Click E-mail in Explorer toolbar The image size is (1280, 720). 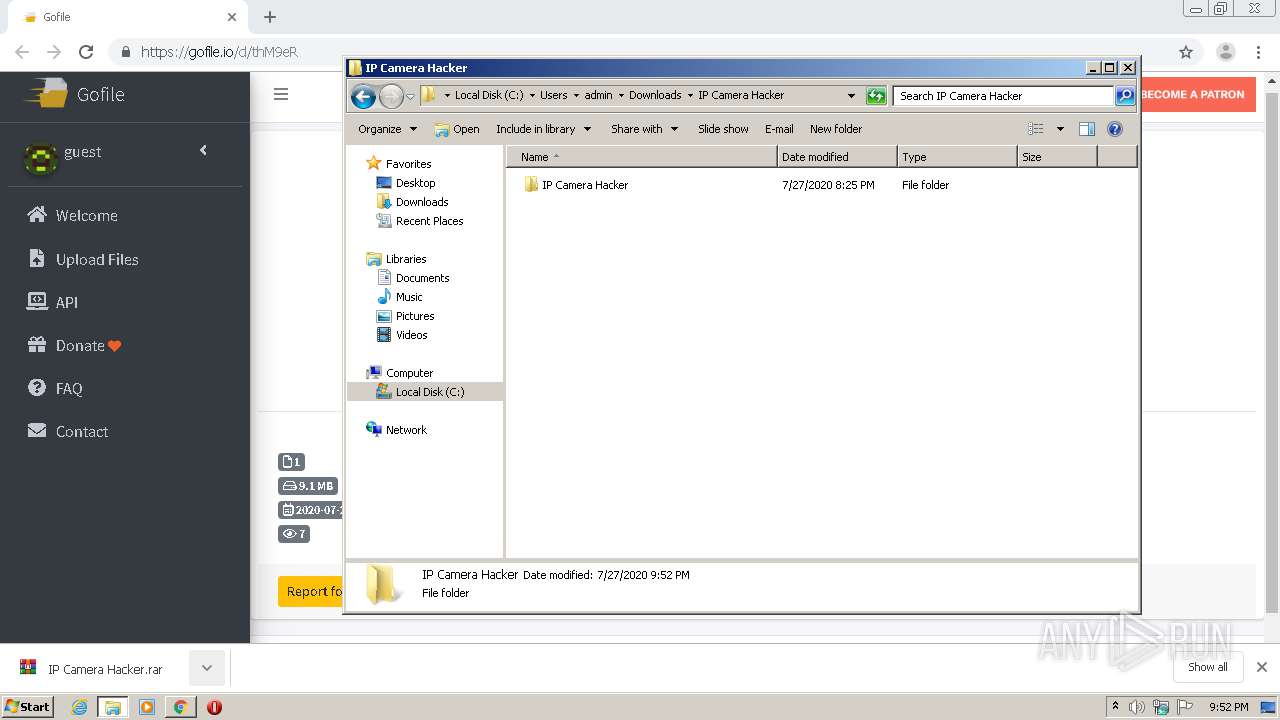779,129
